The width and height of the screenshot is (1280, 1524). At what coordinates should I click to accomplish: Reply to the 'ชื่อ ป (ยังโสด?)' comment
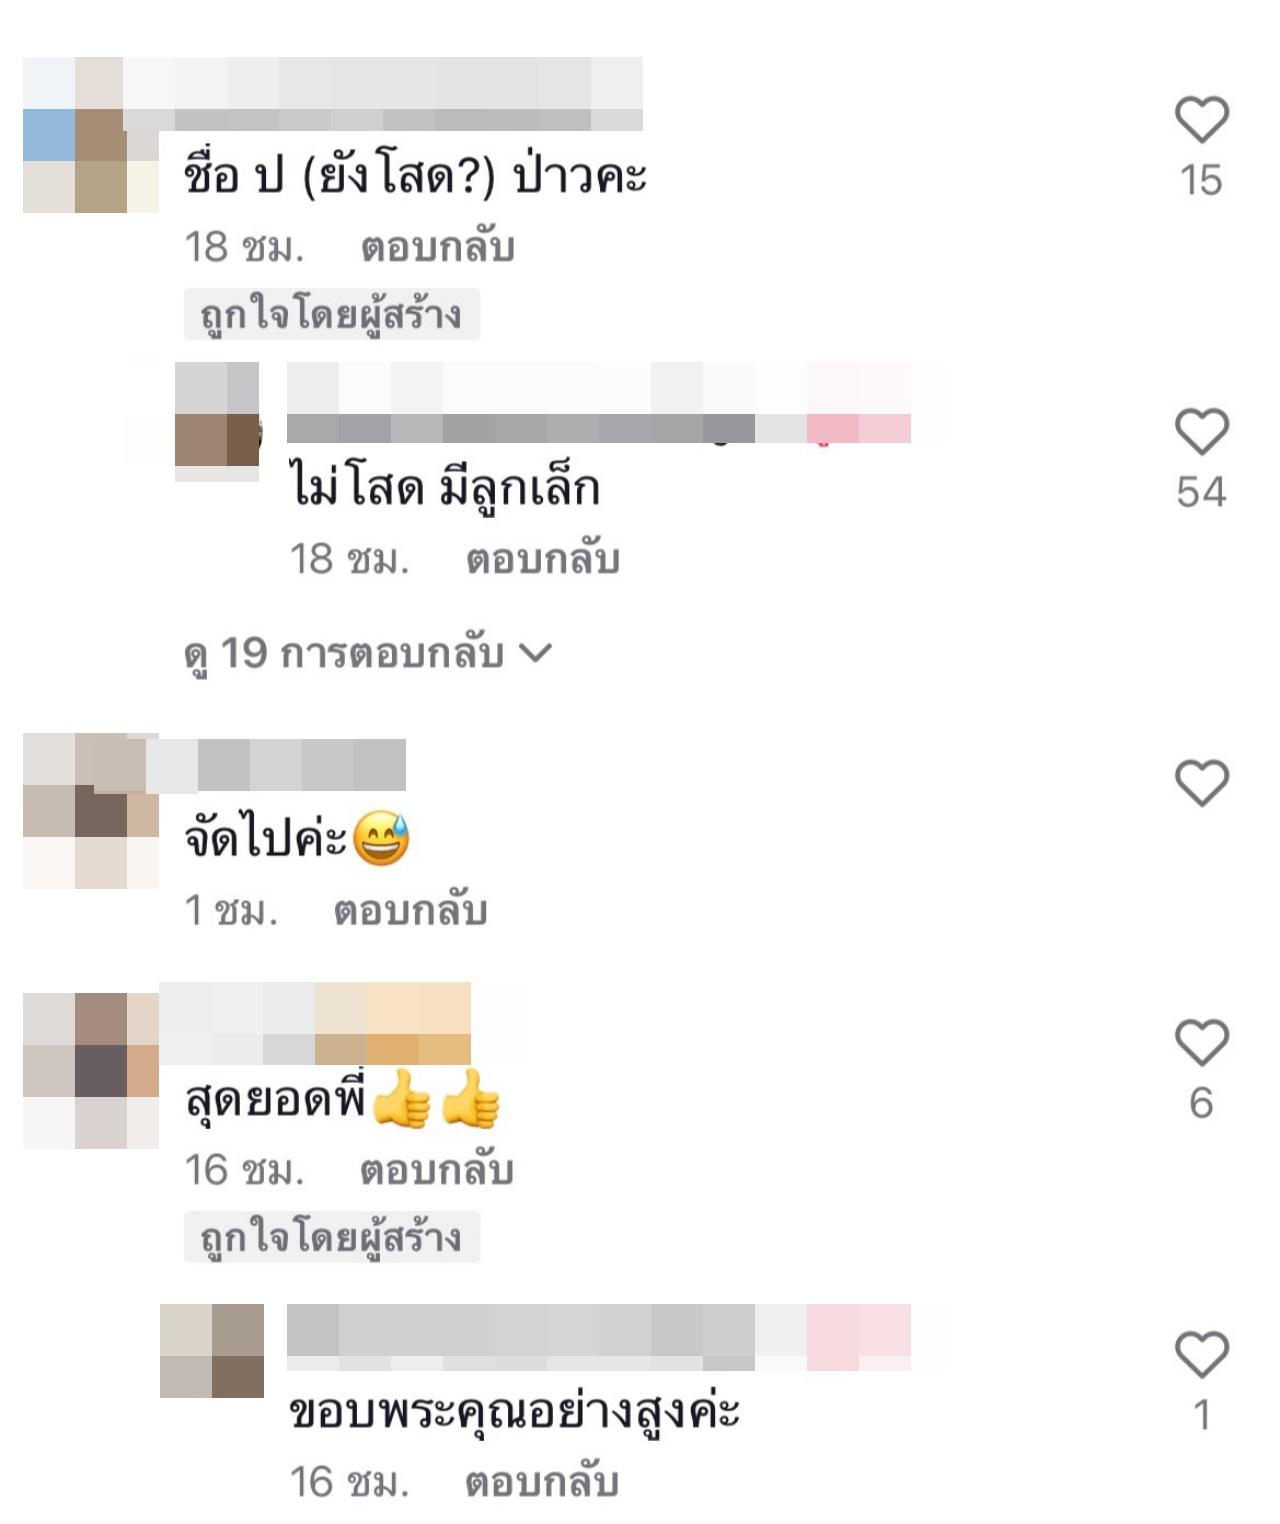(438, 248)
